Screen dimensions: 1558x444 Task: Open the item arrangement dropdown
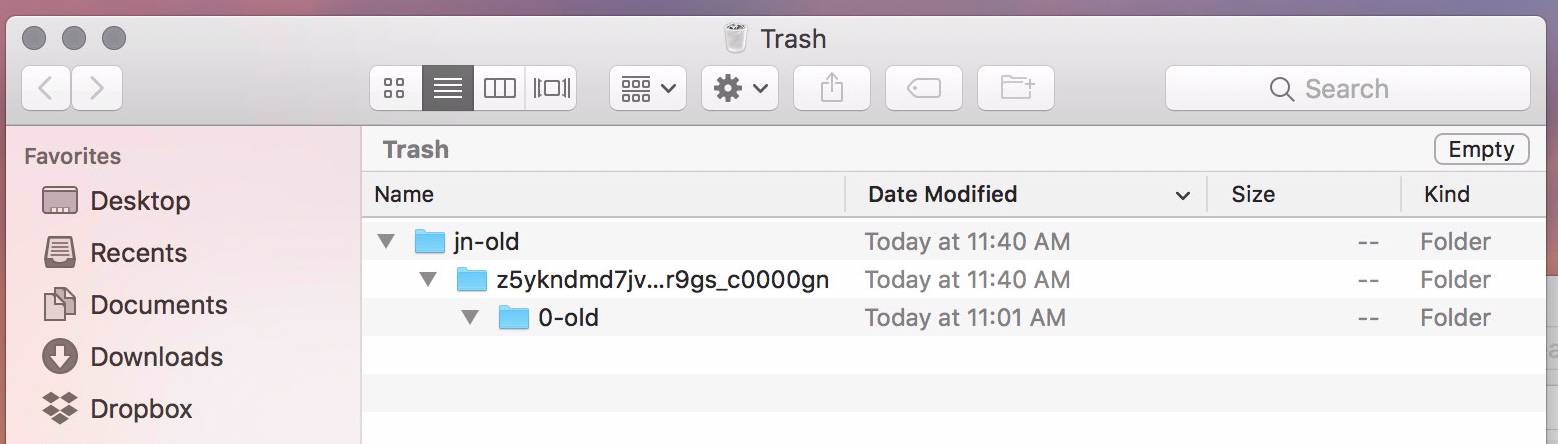(x=647, y=88)
